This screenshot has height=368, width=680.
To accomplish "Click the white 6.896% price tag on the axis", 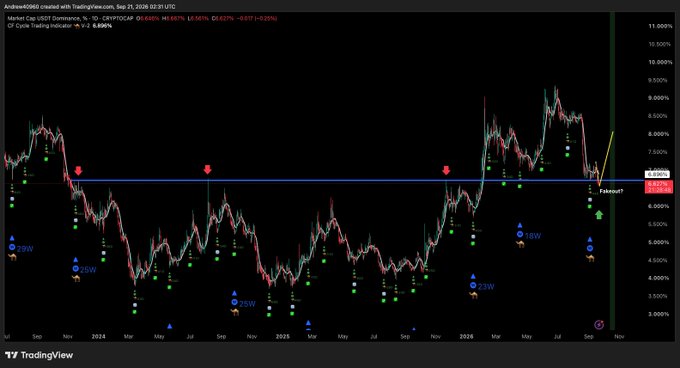I will click(x=657, y=174).
